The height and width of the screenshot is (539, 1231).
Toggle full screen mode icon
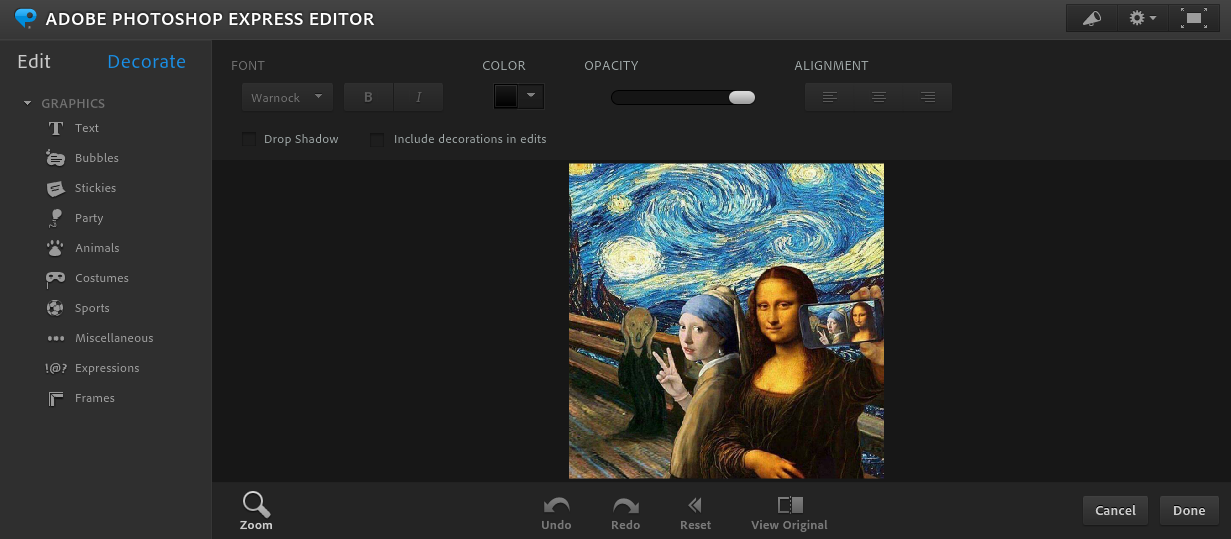(1193, 18)
